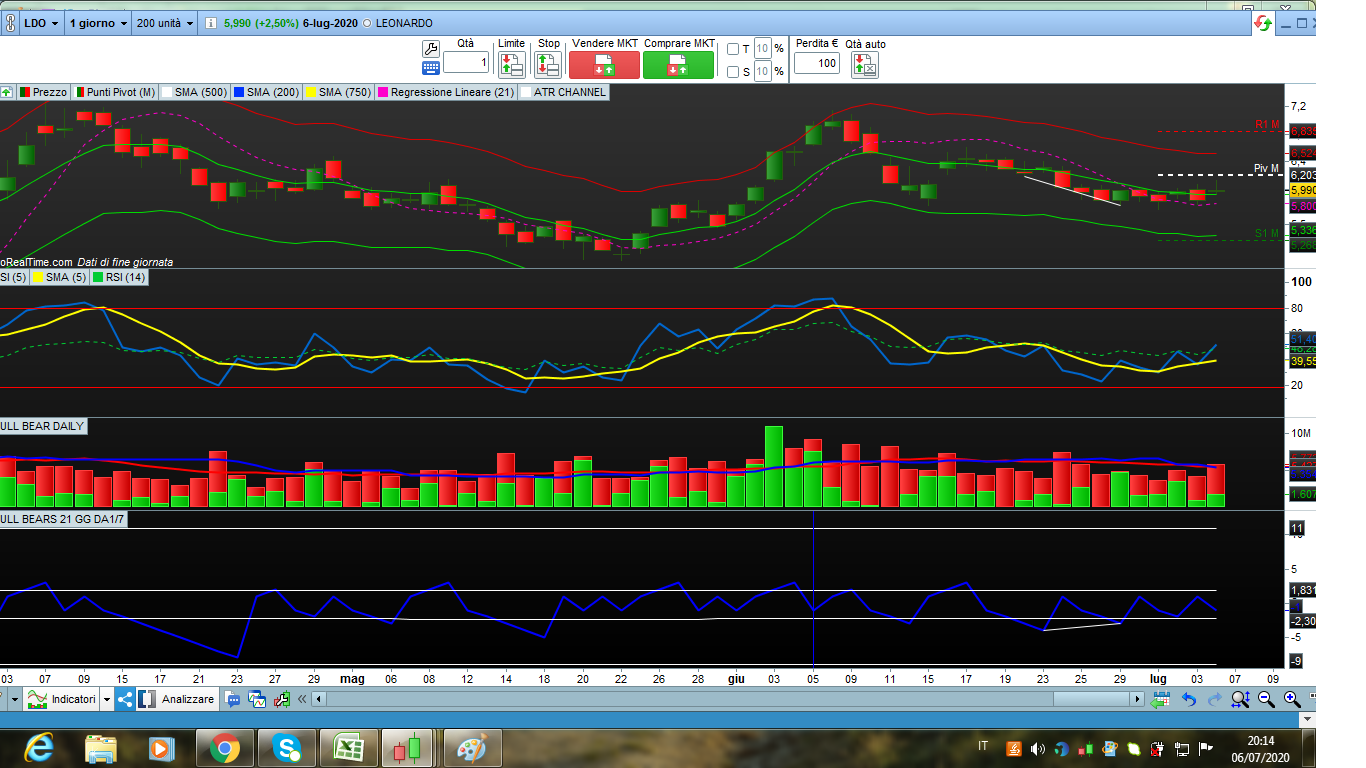Screen dimensions: 1366x768
Task: Click the zoom in magnifier icon
Action: (x=1292, y=699)
